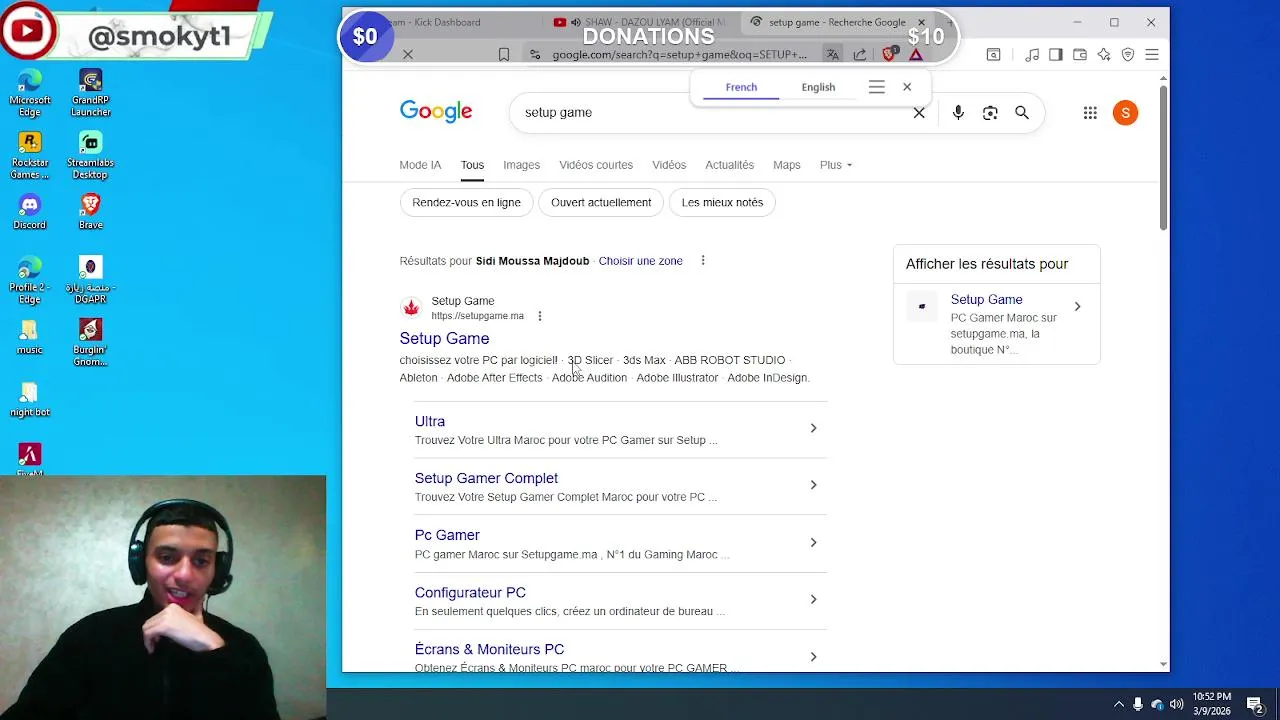Open Brave VPN shield icon
Image resolution: width=1280 pixels, height=720 pixels.
[x=1128, y=54]
